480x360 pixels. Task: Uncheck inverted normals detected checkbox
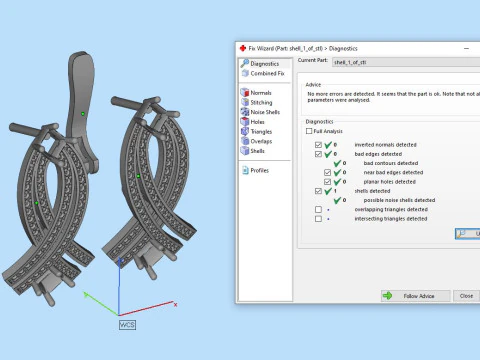click(x=318, y=145)
